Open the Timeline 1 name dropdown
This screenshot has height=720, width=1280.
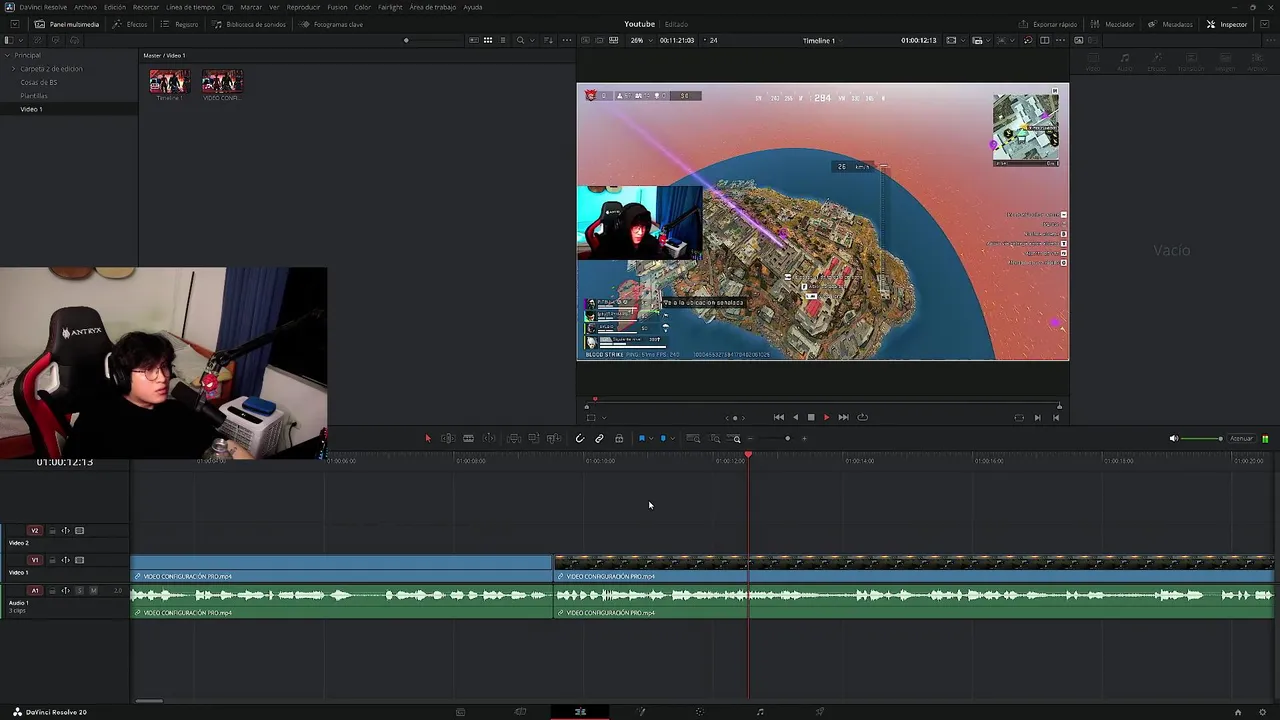pos(822,40)
